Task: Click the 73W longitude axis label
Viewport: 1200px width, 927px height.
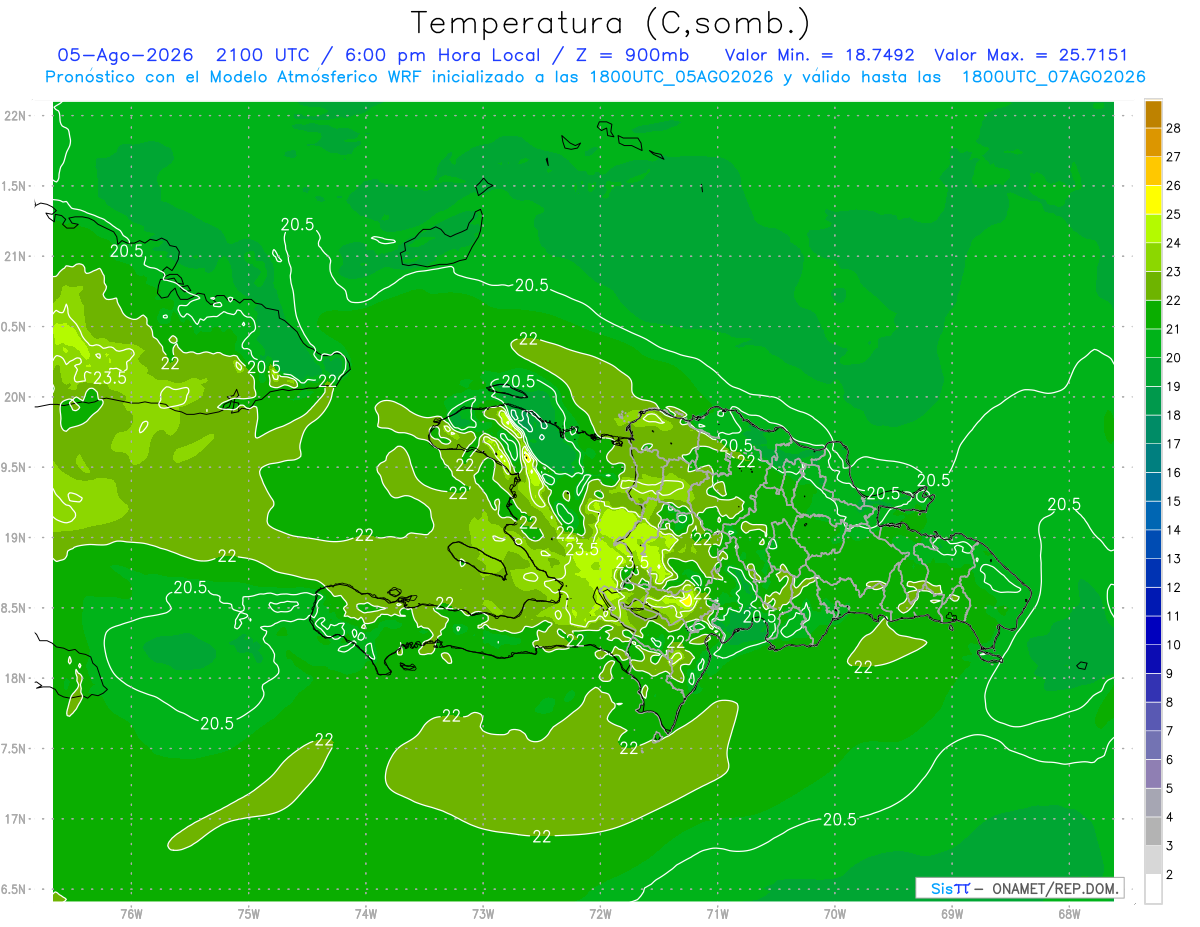Action: click(x=483, y=914)
